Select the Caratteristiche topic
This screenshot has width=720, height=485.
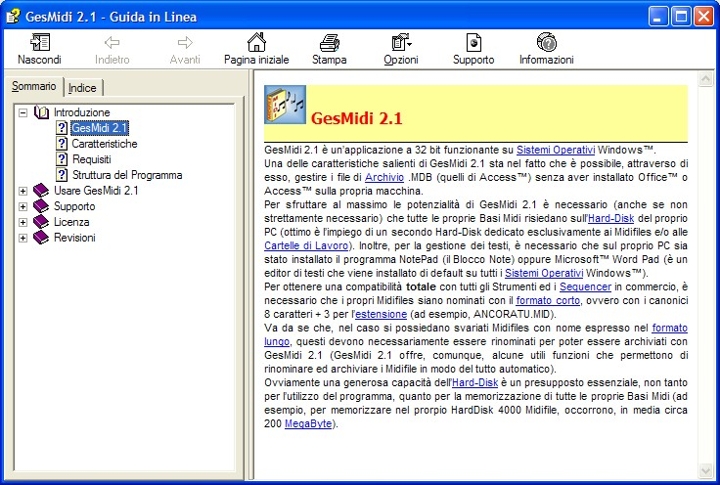click(104, 144)
